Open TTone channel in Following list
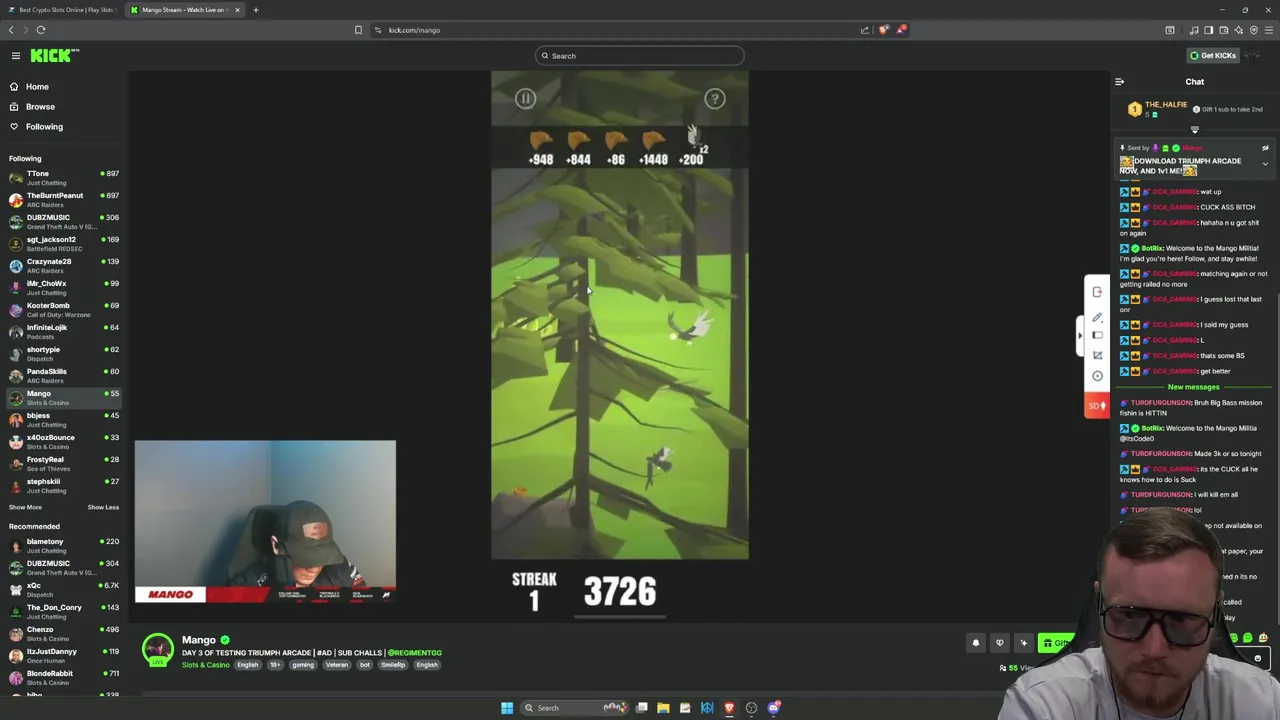The width and height of the screenshot is (1280, 720). (x=62, y=178)
